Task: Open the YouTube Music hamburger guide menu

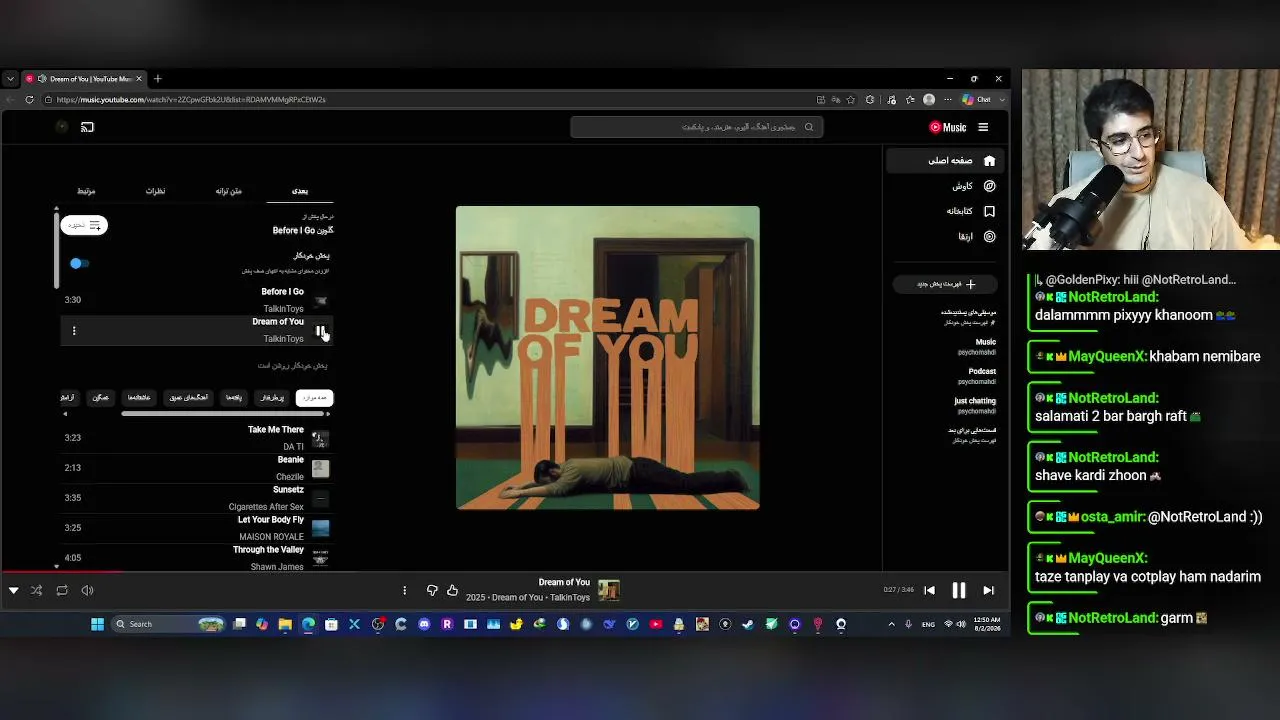Action: coord(983,127)
